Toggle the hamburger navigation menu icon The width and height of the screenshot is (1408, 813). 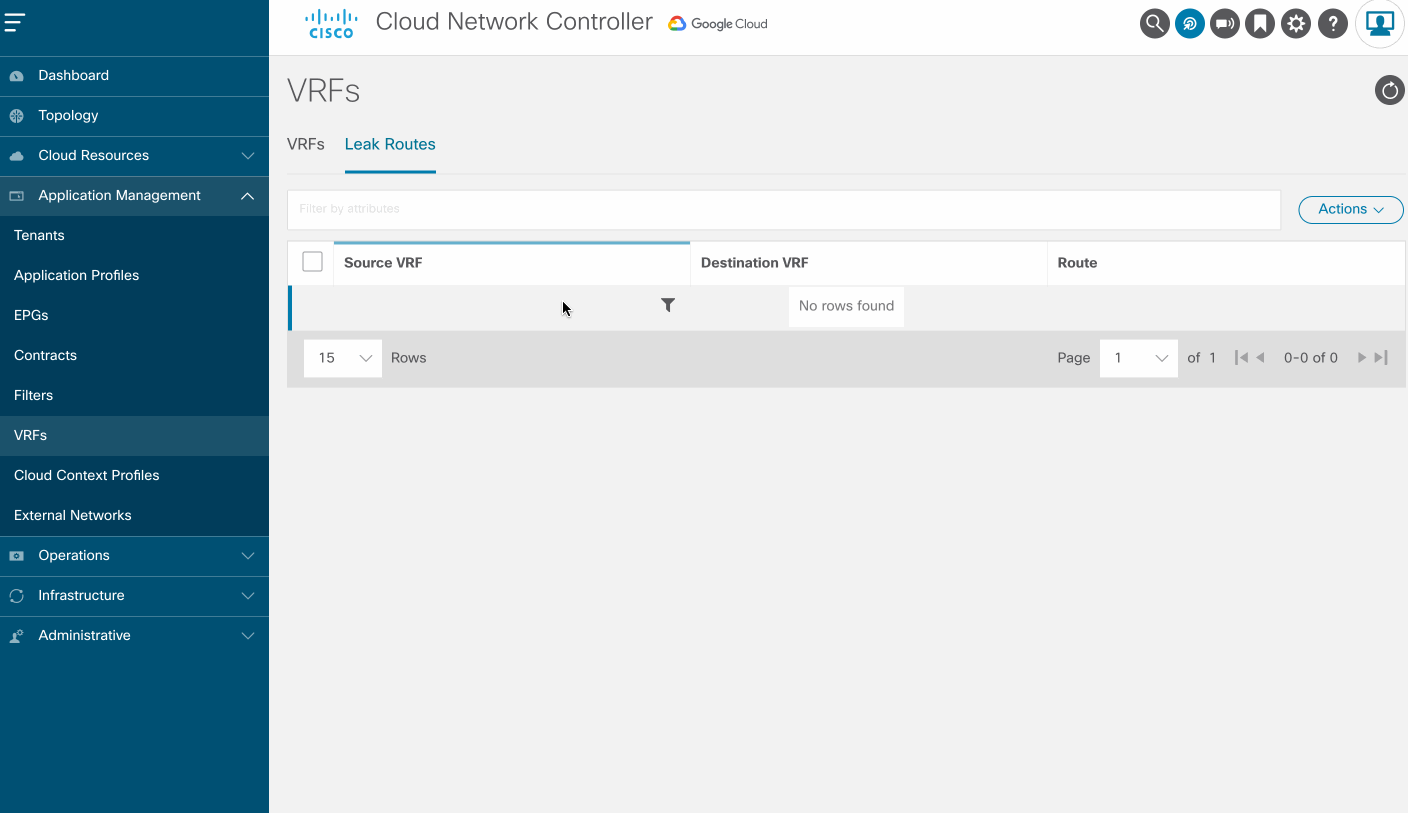click(x=15, y=22)
